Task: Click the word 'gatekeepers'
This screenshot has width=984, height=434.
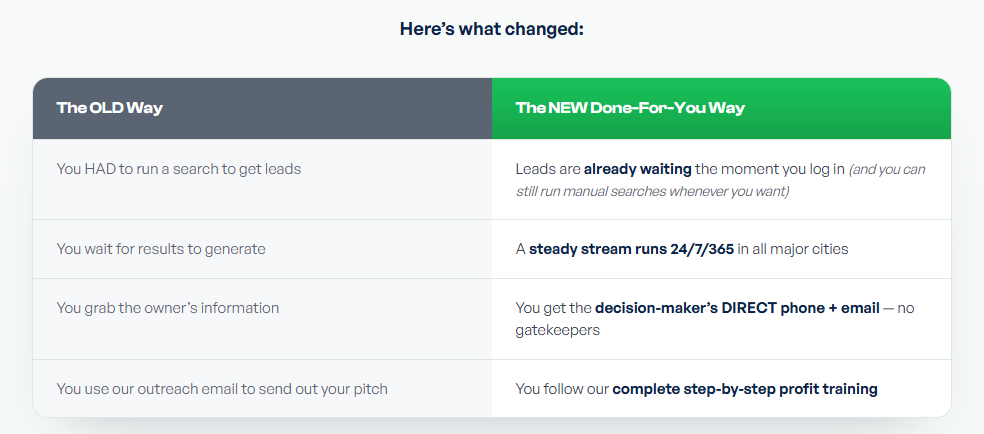Action: [558, 330]
